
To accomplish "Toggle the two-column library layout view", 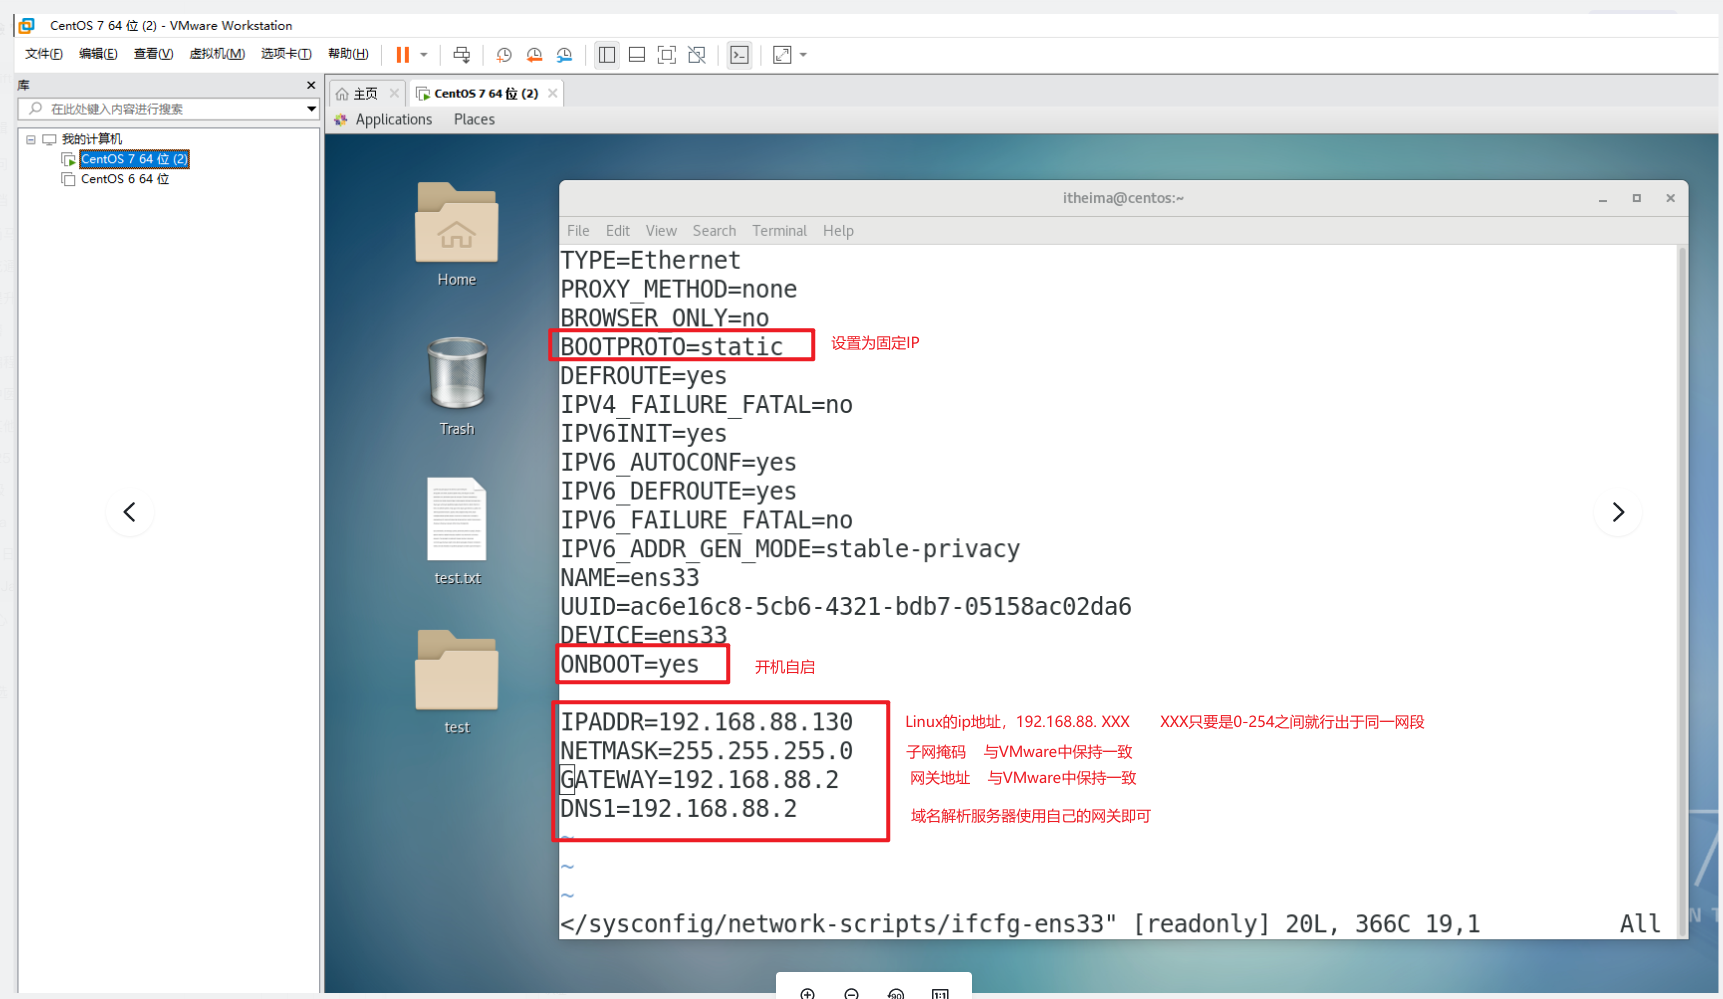I will click(607, 55).
